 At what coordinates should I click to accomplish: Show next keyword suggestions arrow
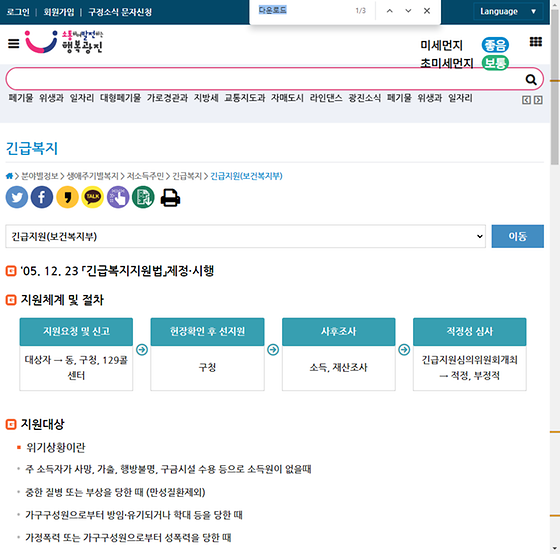pyautogui.click(x=538, y=100)
